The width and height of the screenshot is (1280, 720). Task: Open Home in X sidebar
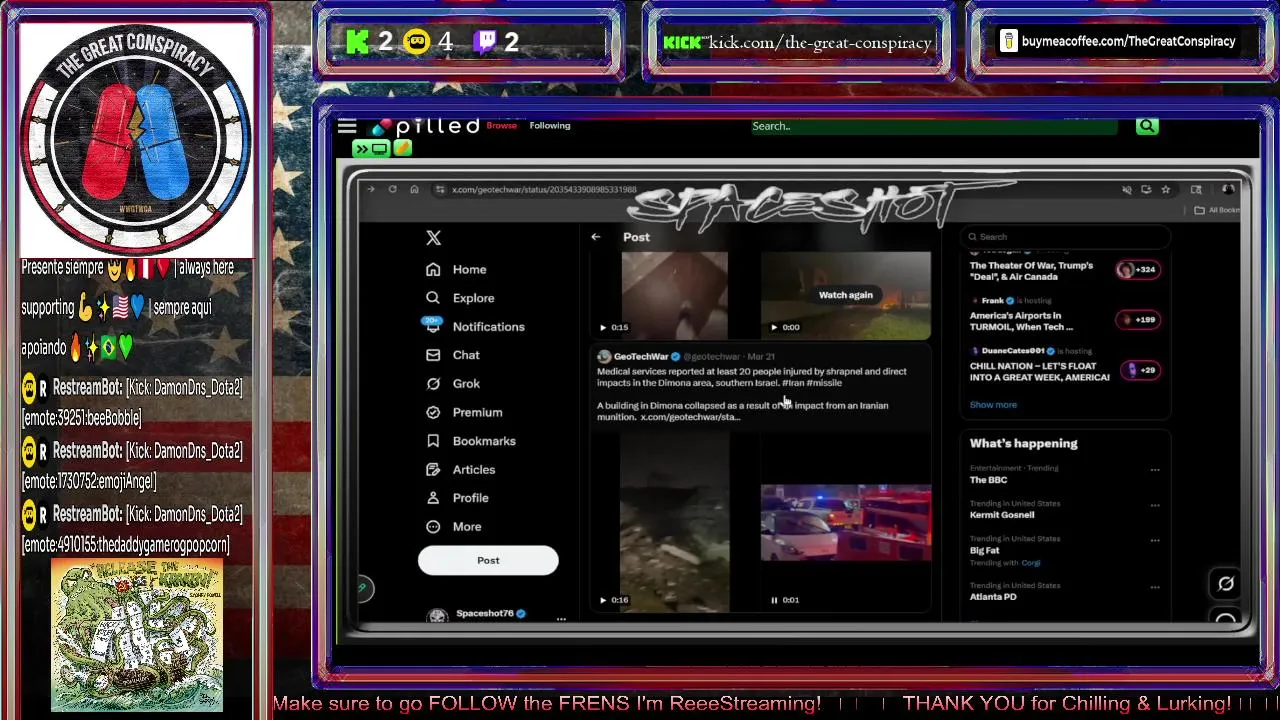(469, 269)
